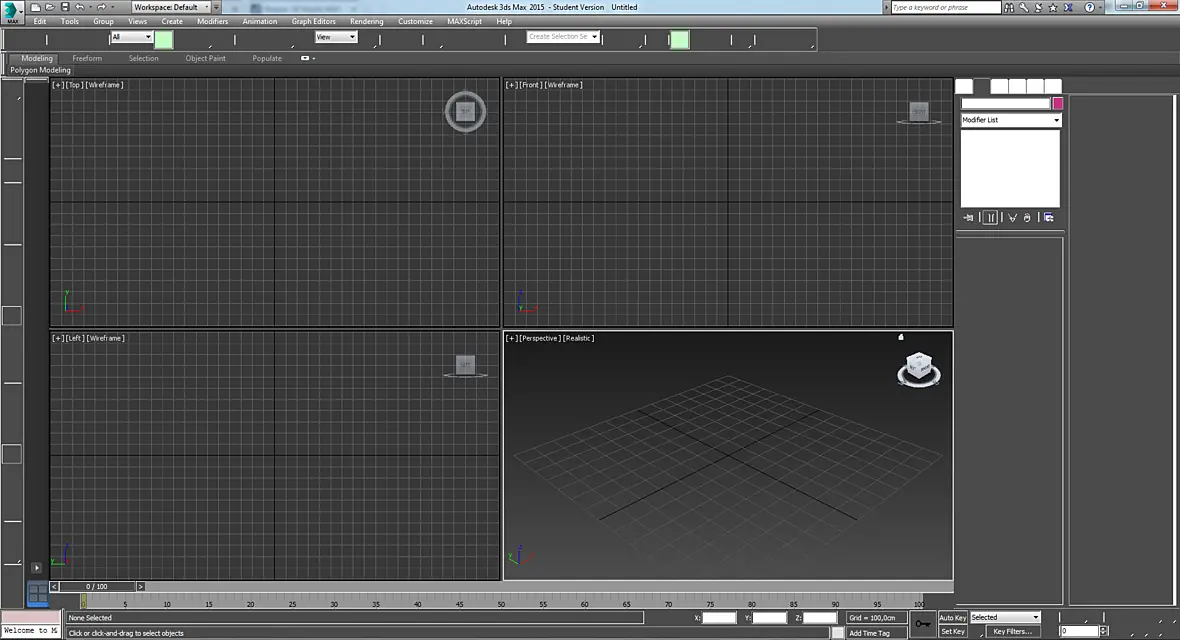The height and width of the screenshot is (640, 1180).
Task: Open the Workspace: Default dropdown
Action: pyautogui.click(x=172, y=7)
